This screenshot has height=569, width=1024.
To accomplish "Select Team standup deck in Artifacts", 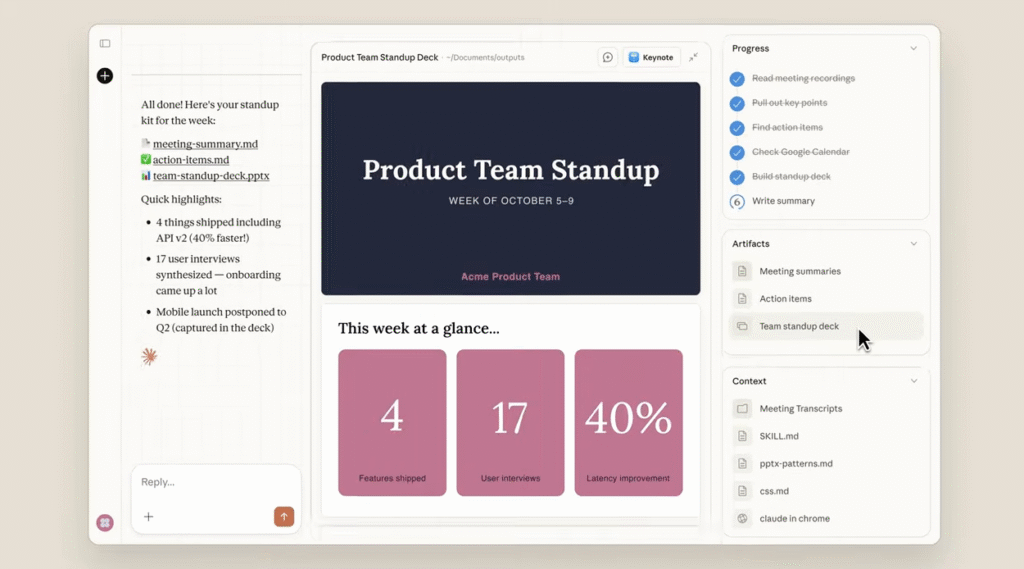I will tap(798, 326).
